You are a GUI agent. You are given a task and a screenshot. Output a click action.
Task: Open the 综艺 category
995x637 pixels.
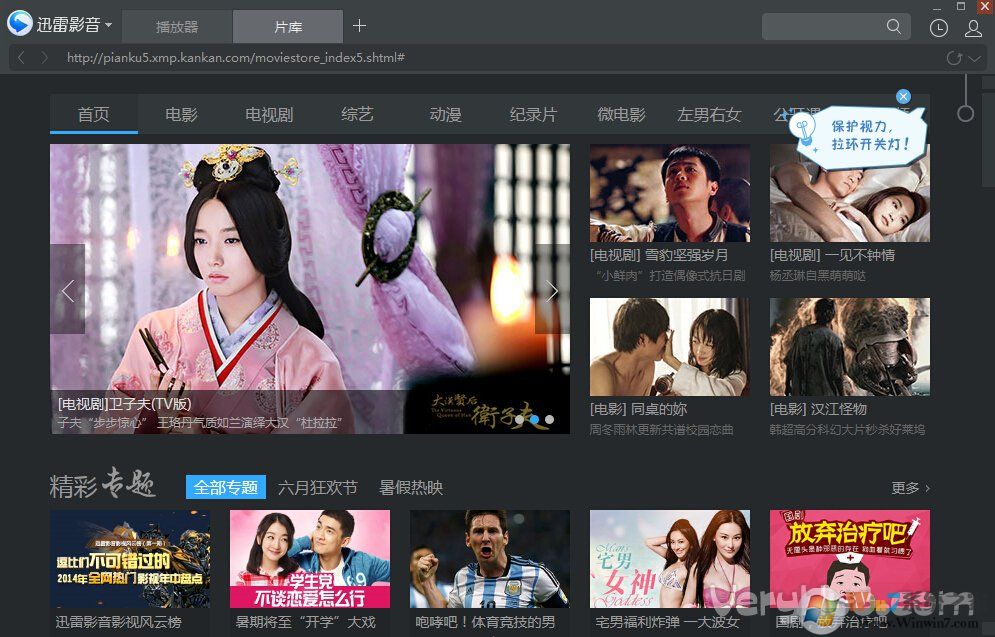[x=357, y=114]
